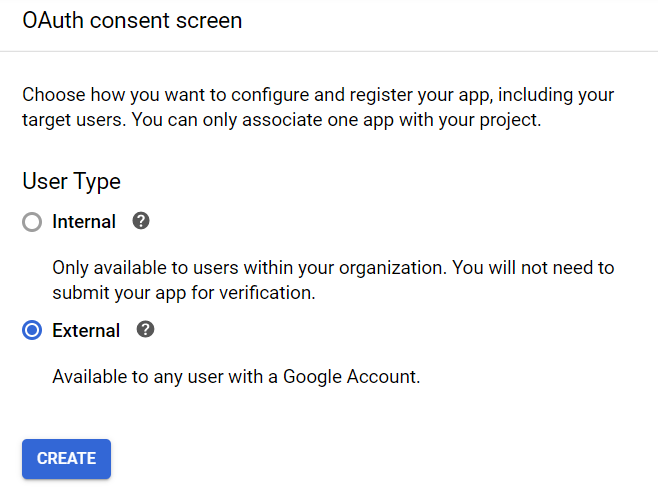Click the 'OAuth consent screen' page heading

132,20
